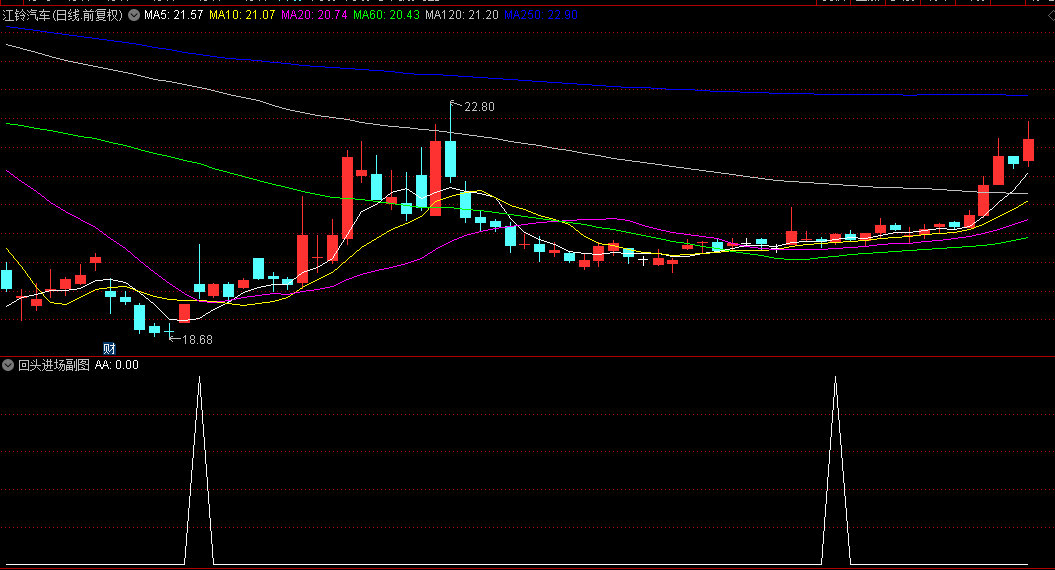Click the 18.68 low price label
This screenshot has height=570, width=1055.
pos(197,340)
